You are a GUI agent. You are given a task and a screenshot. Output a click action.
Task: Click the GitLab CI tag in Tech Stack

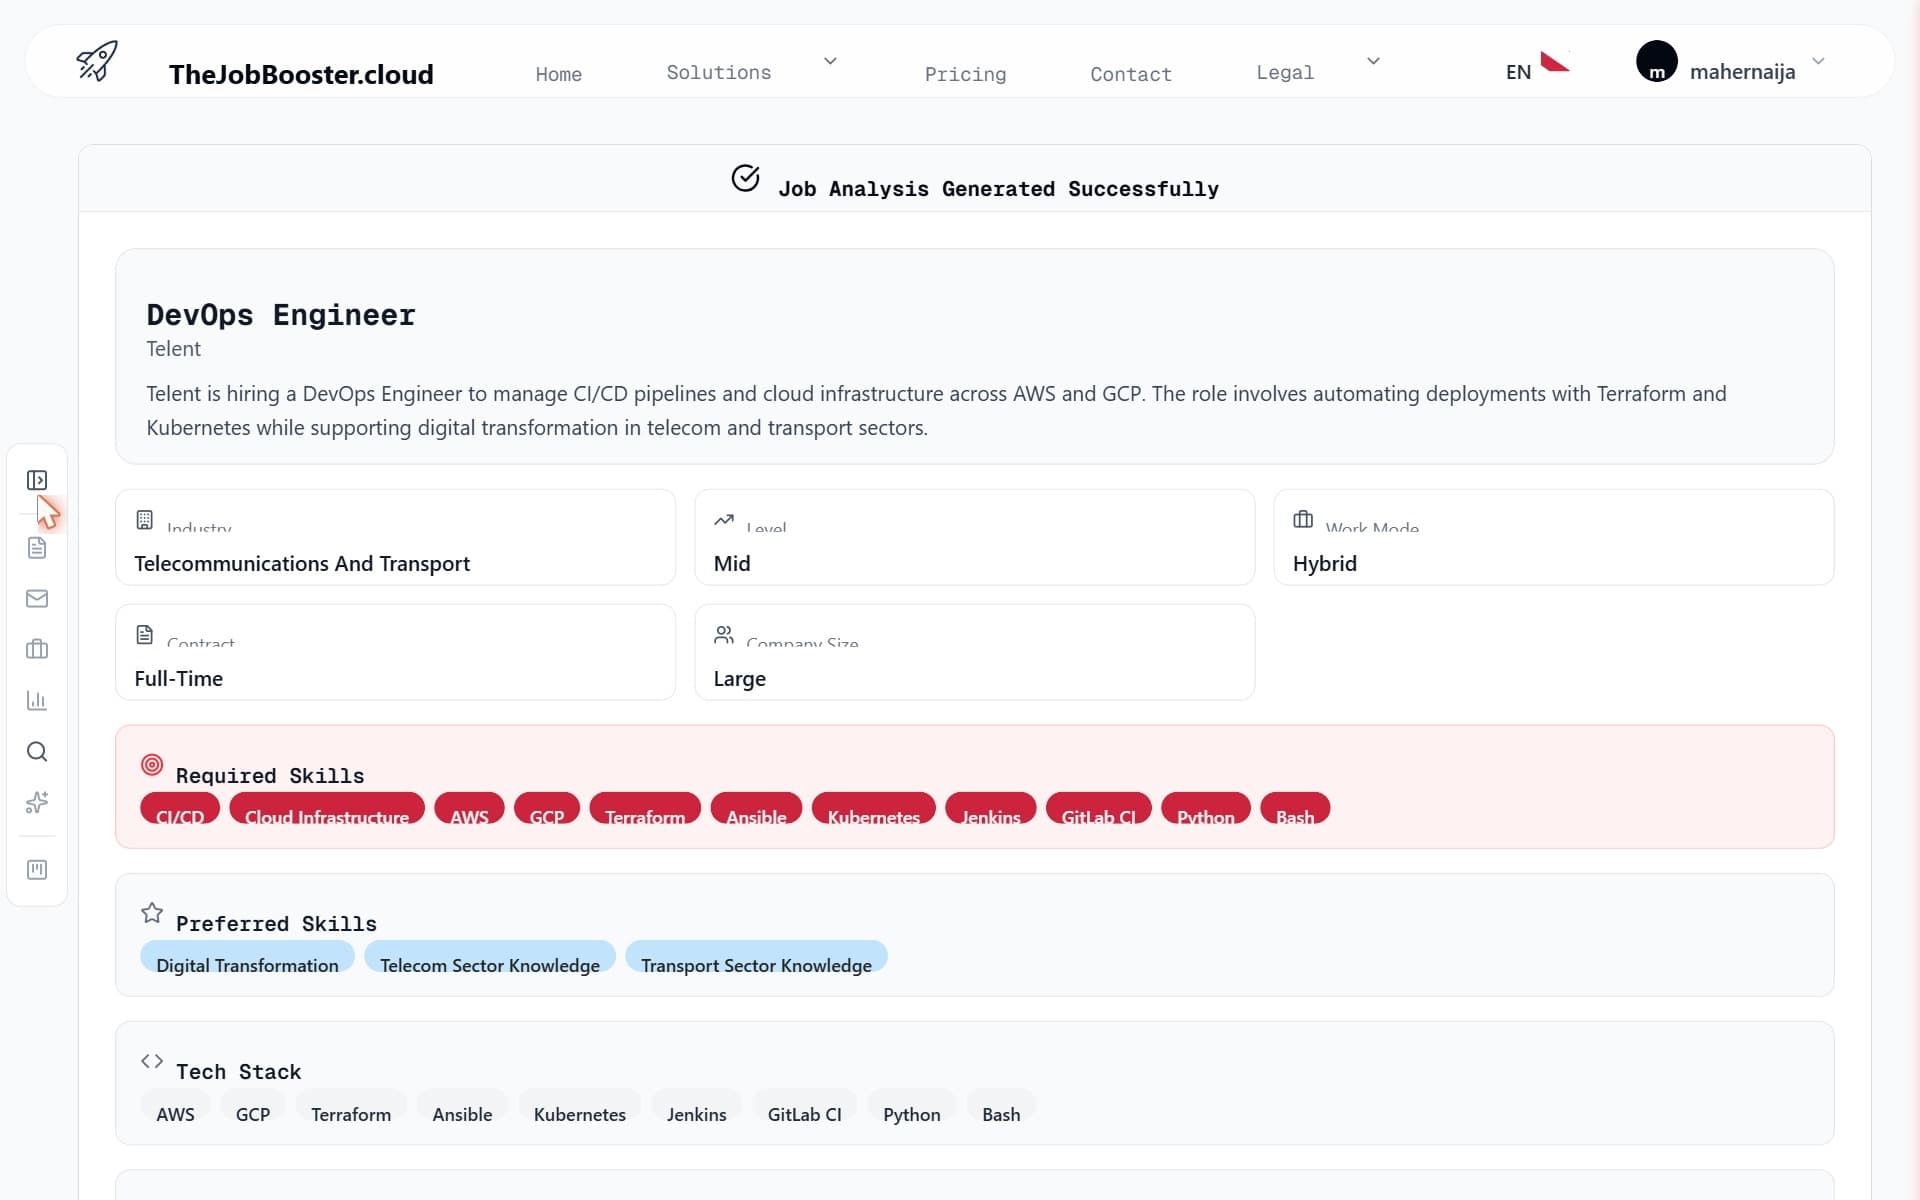[805, 1106]
